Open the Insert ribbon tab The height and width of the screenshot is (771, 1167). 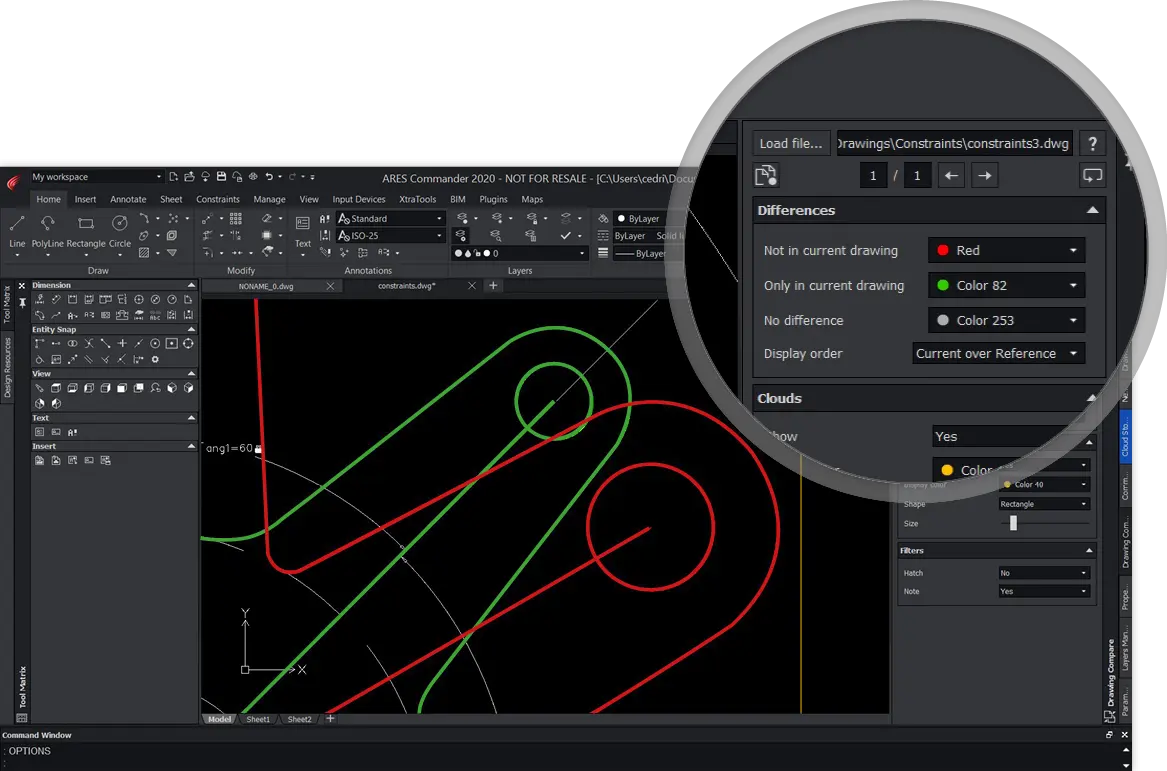[x=85, y=199]
